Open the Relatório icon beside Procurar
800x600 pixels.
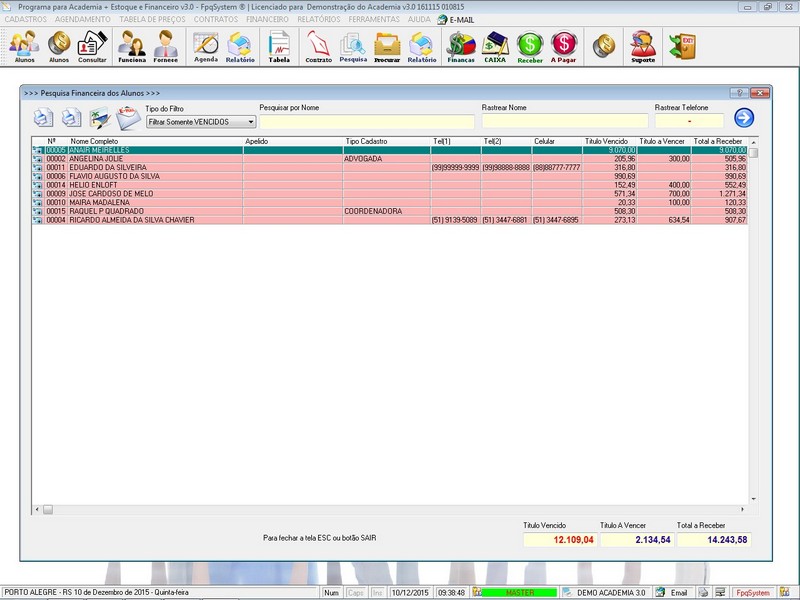pos(422,46)
